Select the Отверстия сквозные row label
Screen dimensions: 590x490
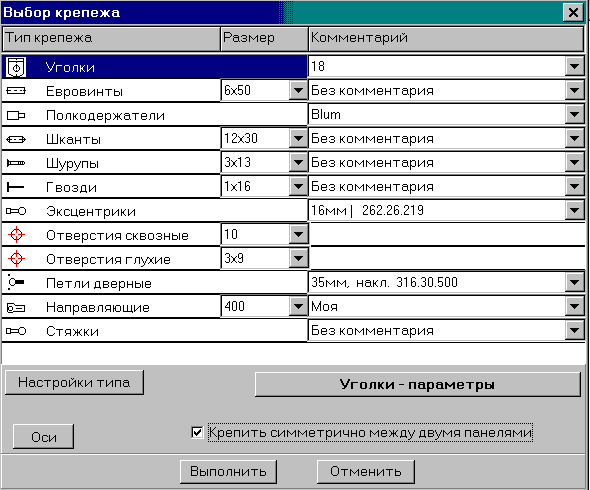pos(117,236)
